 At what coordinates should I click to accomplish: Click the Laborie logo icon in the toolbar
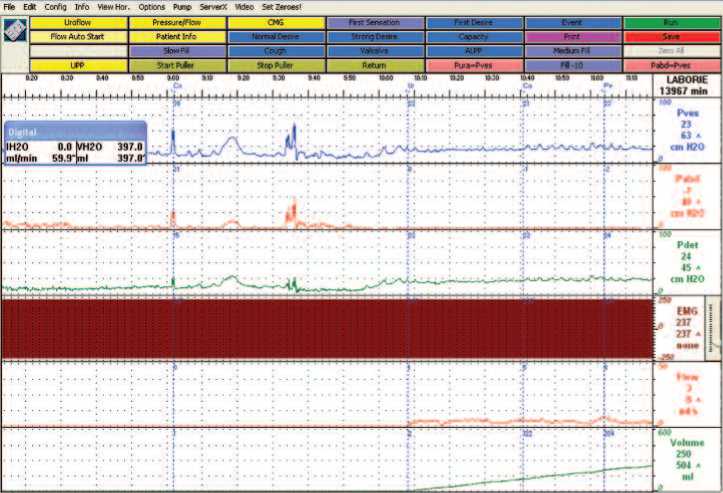point(15,31)
